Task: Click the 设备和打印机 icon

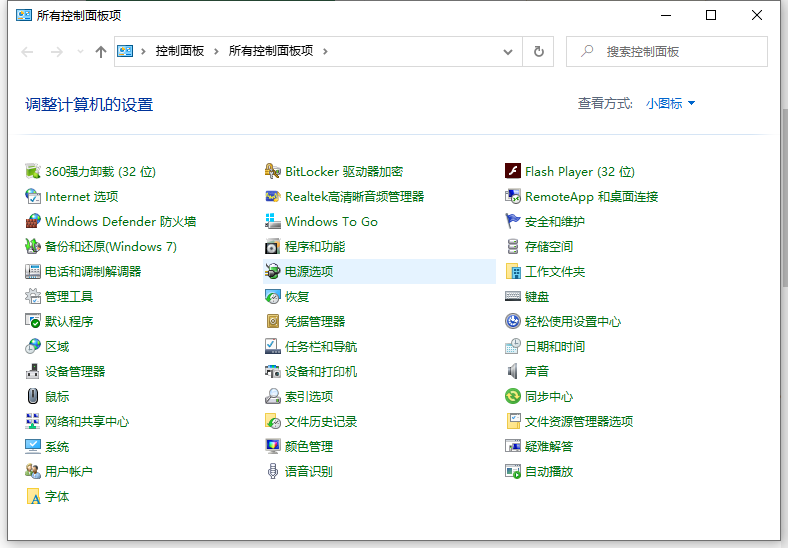Action: (x=272, y=372)
